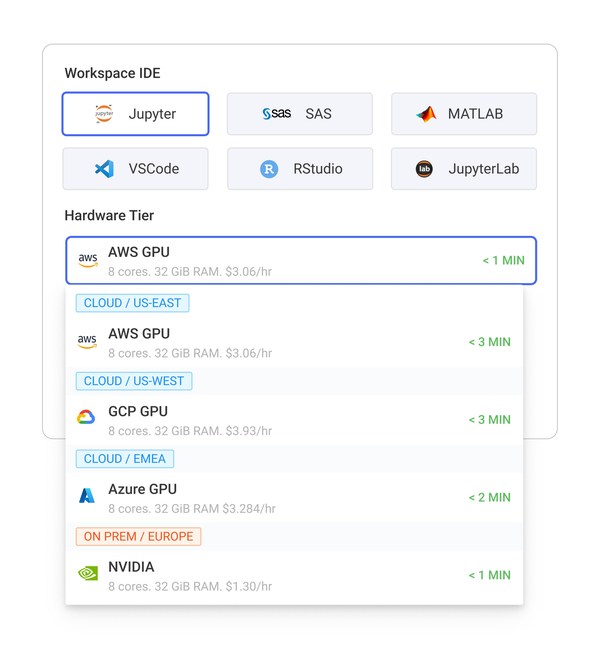
Task: Select GCP GPU hardware tier option
Action: (x=294, y=420)
